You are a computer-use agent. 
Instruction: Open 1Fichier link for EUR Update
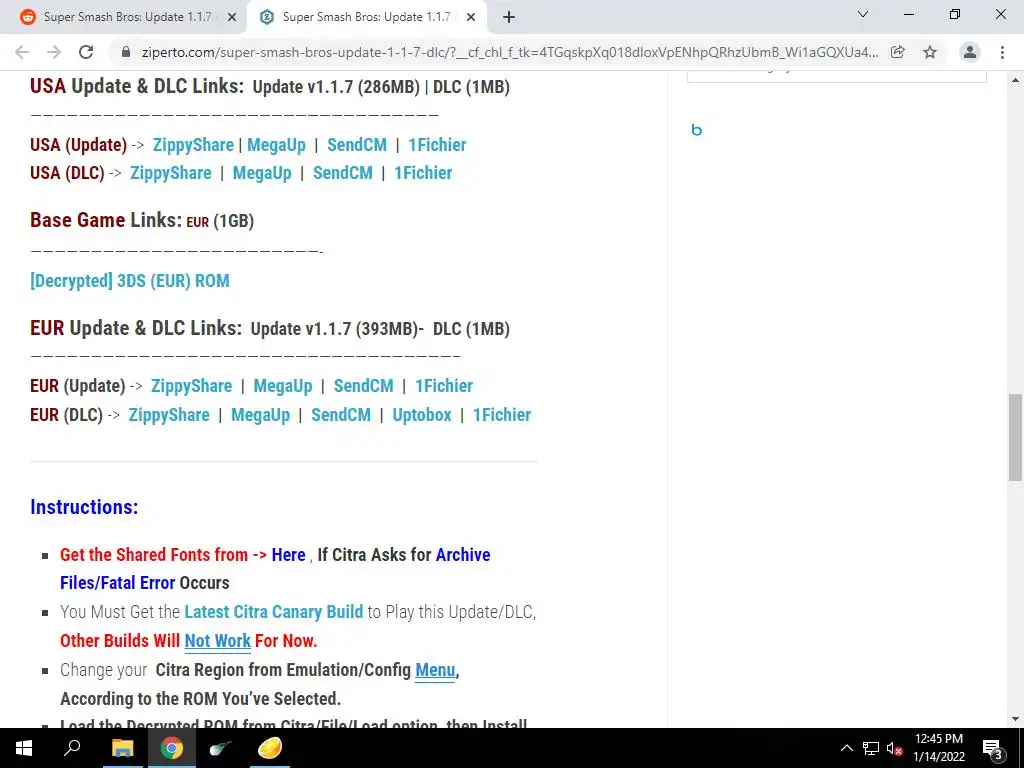point(444,386)
